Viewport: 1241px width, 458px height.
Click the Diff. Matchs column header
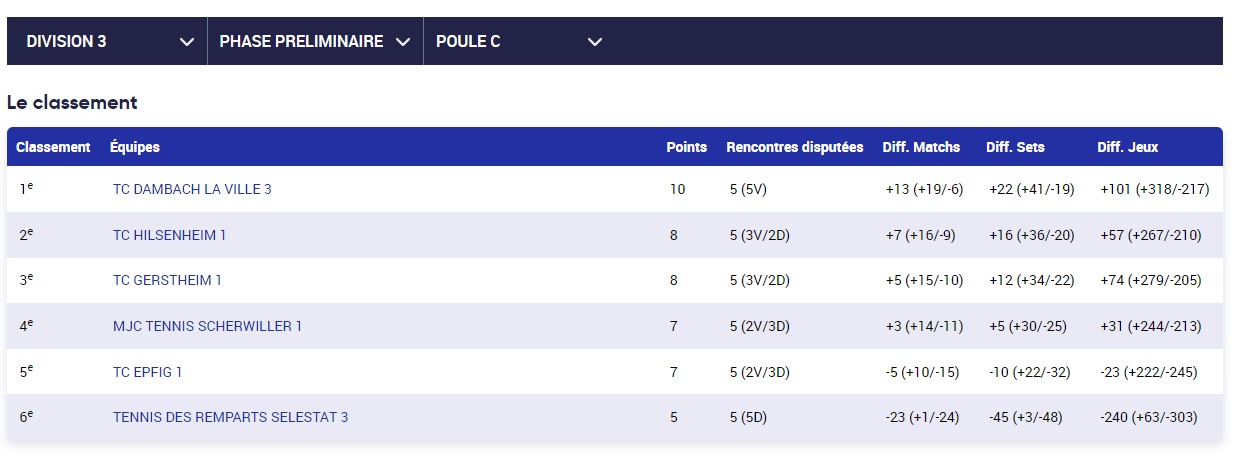pyautogui.click(x=920, y=147)
